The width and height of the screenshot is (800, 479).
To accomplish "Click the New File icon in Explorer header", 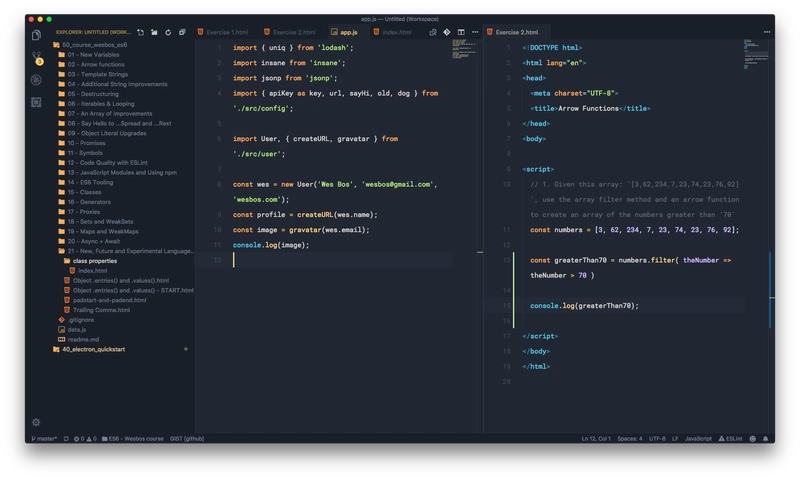I will click(x=140, y=32).
